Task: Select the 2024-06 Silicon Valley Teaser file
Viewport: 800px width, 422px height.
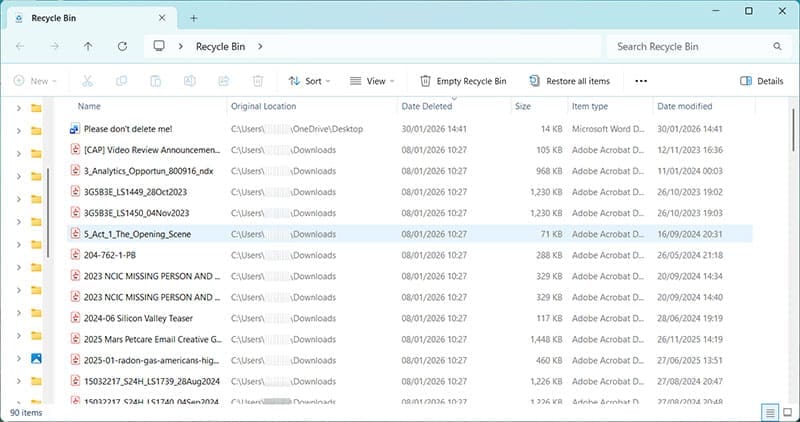Action: click(138, 318)
